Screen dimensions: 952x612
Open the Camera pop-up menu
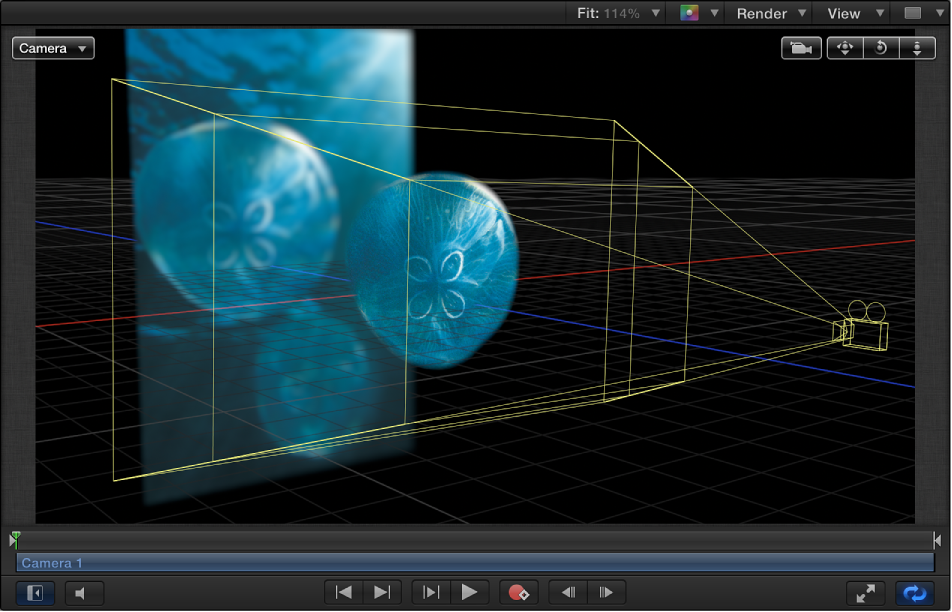tap(52, 47)
